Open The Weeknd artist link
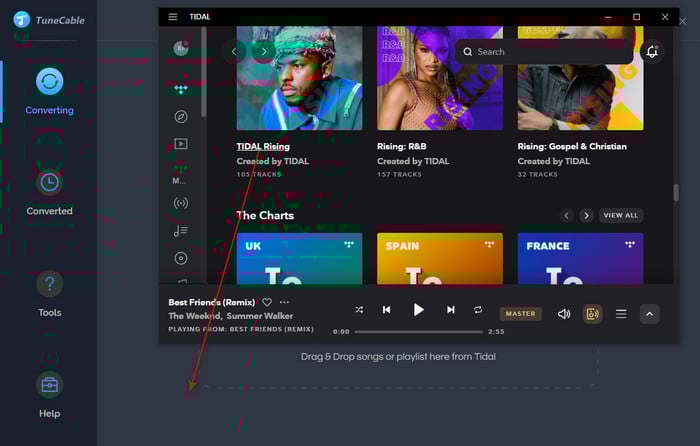Viewport: 700px width, 446px height. [x=194, y=316]
